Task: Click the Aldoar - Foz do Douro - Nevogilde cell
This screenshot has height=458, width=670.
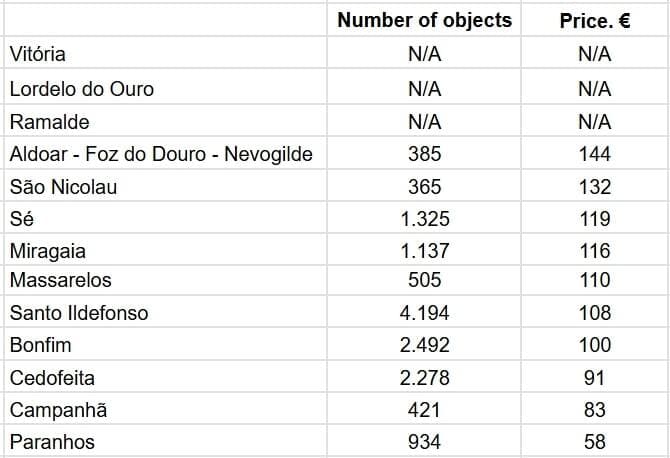Action: tap(161, 154)
